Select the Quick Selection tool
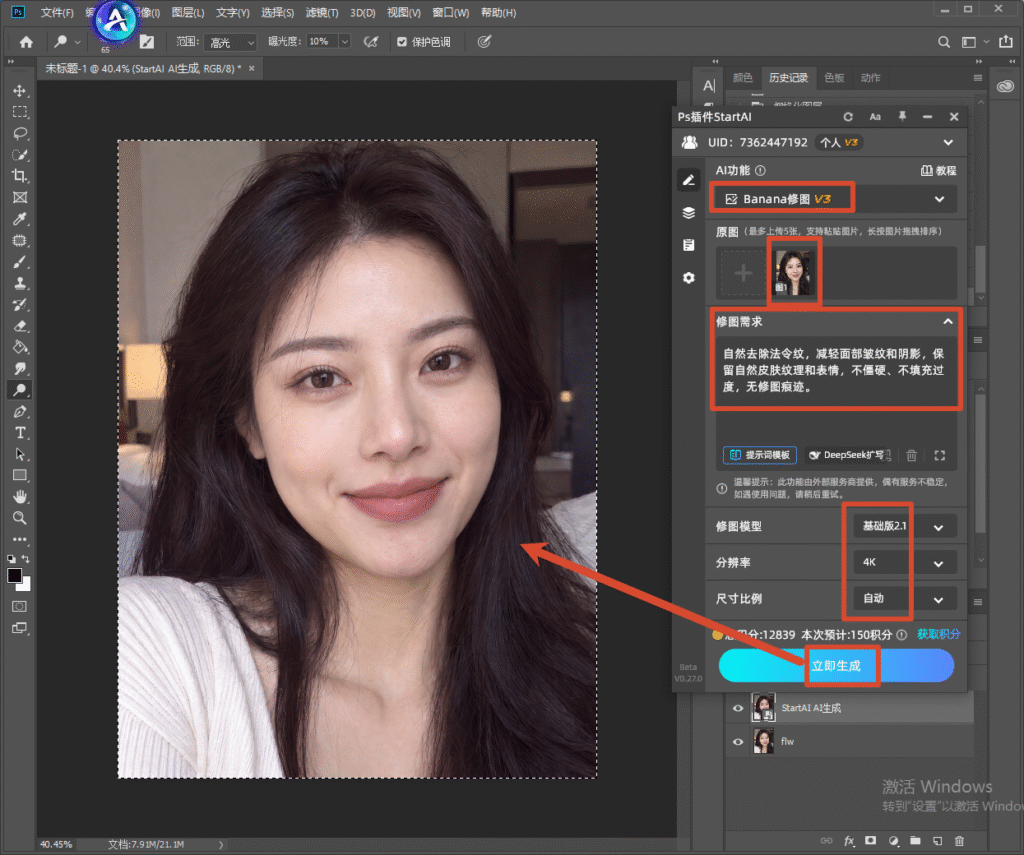Screen dimensions: 1024x855 tap(20, 155)
